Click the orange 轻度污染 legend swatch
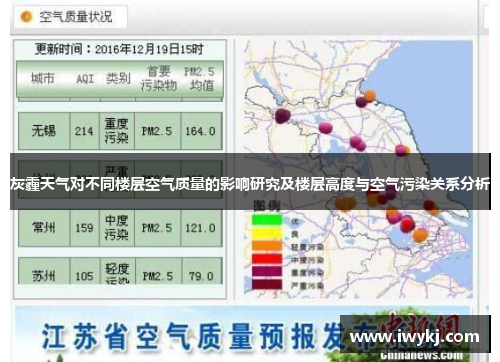 pyautogui.click(x=267, y=246)
